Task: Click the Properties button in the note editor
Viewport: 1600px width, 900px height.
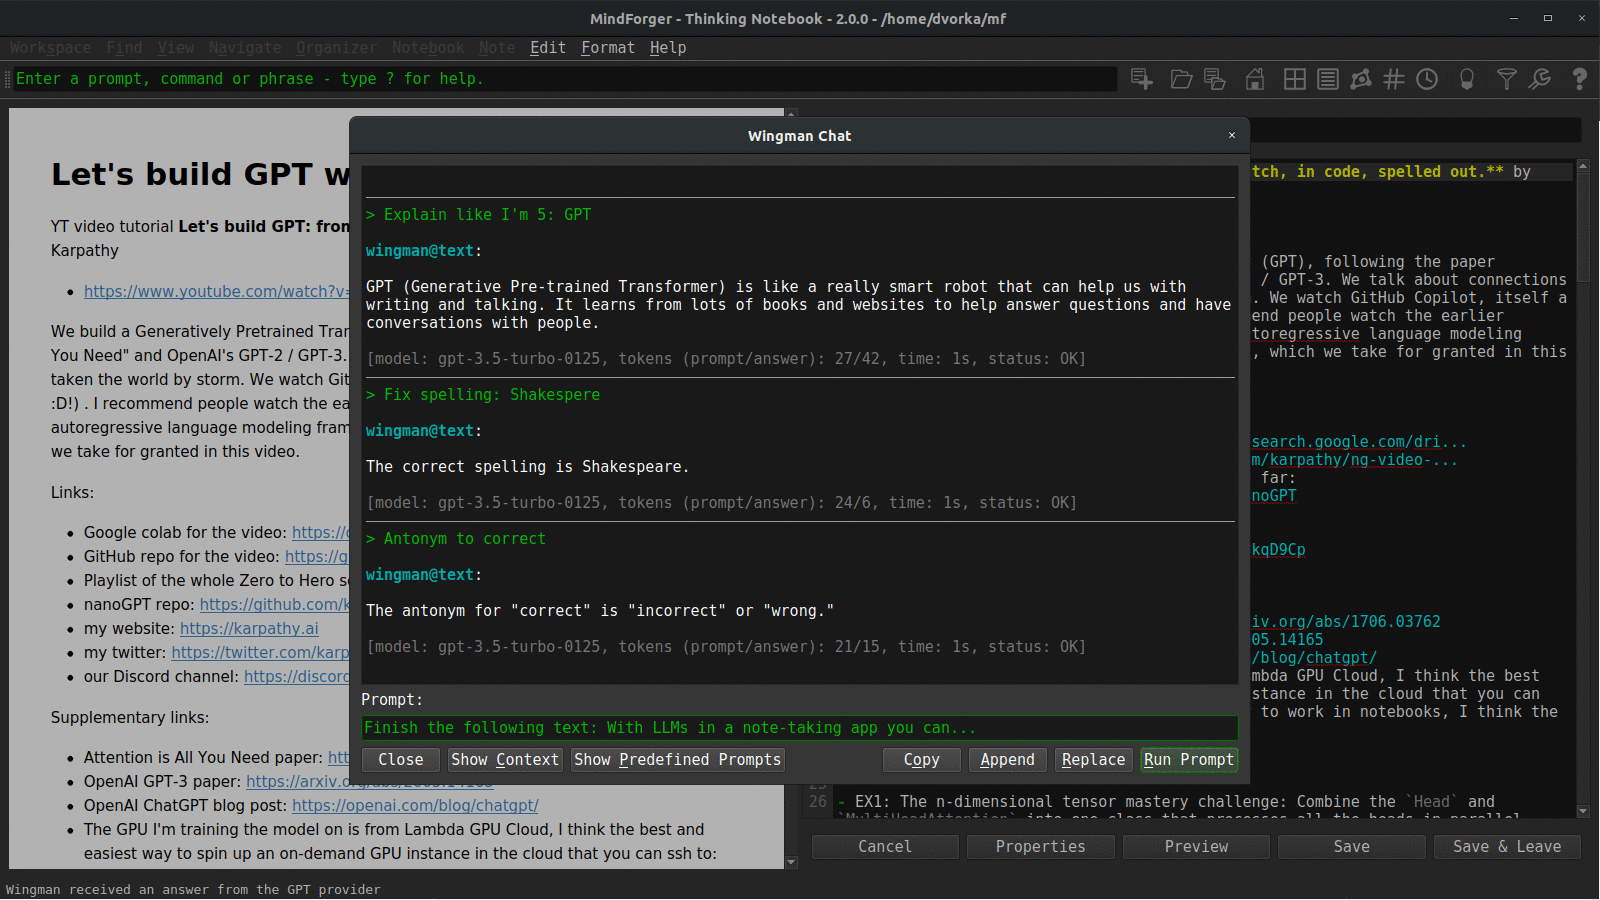Action: pyautogui.click(x=1041, y=847)
